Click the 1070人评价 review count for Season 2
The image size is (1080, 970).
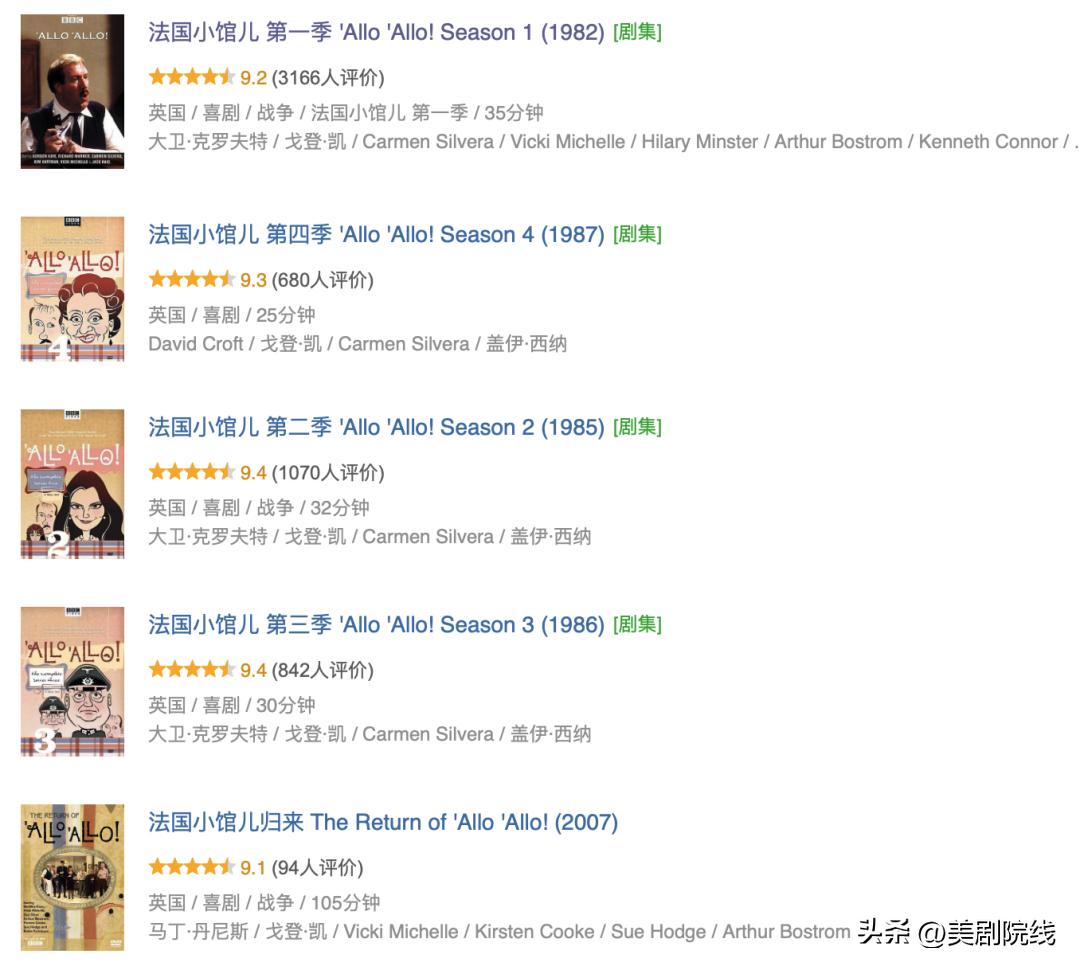click(x=328, y=473)
